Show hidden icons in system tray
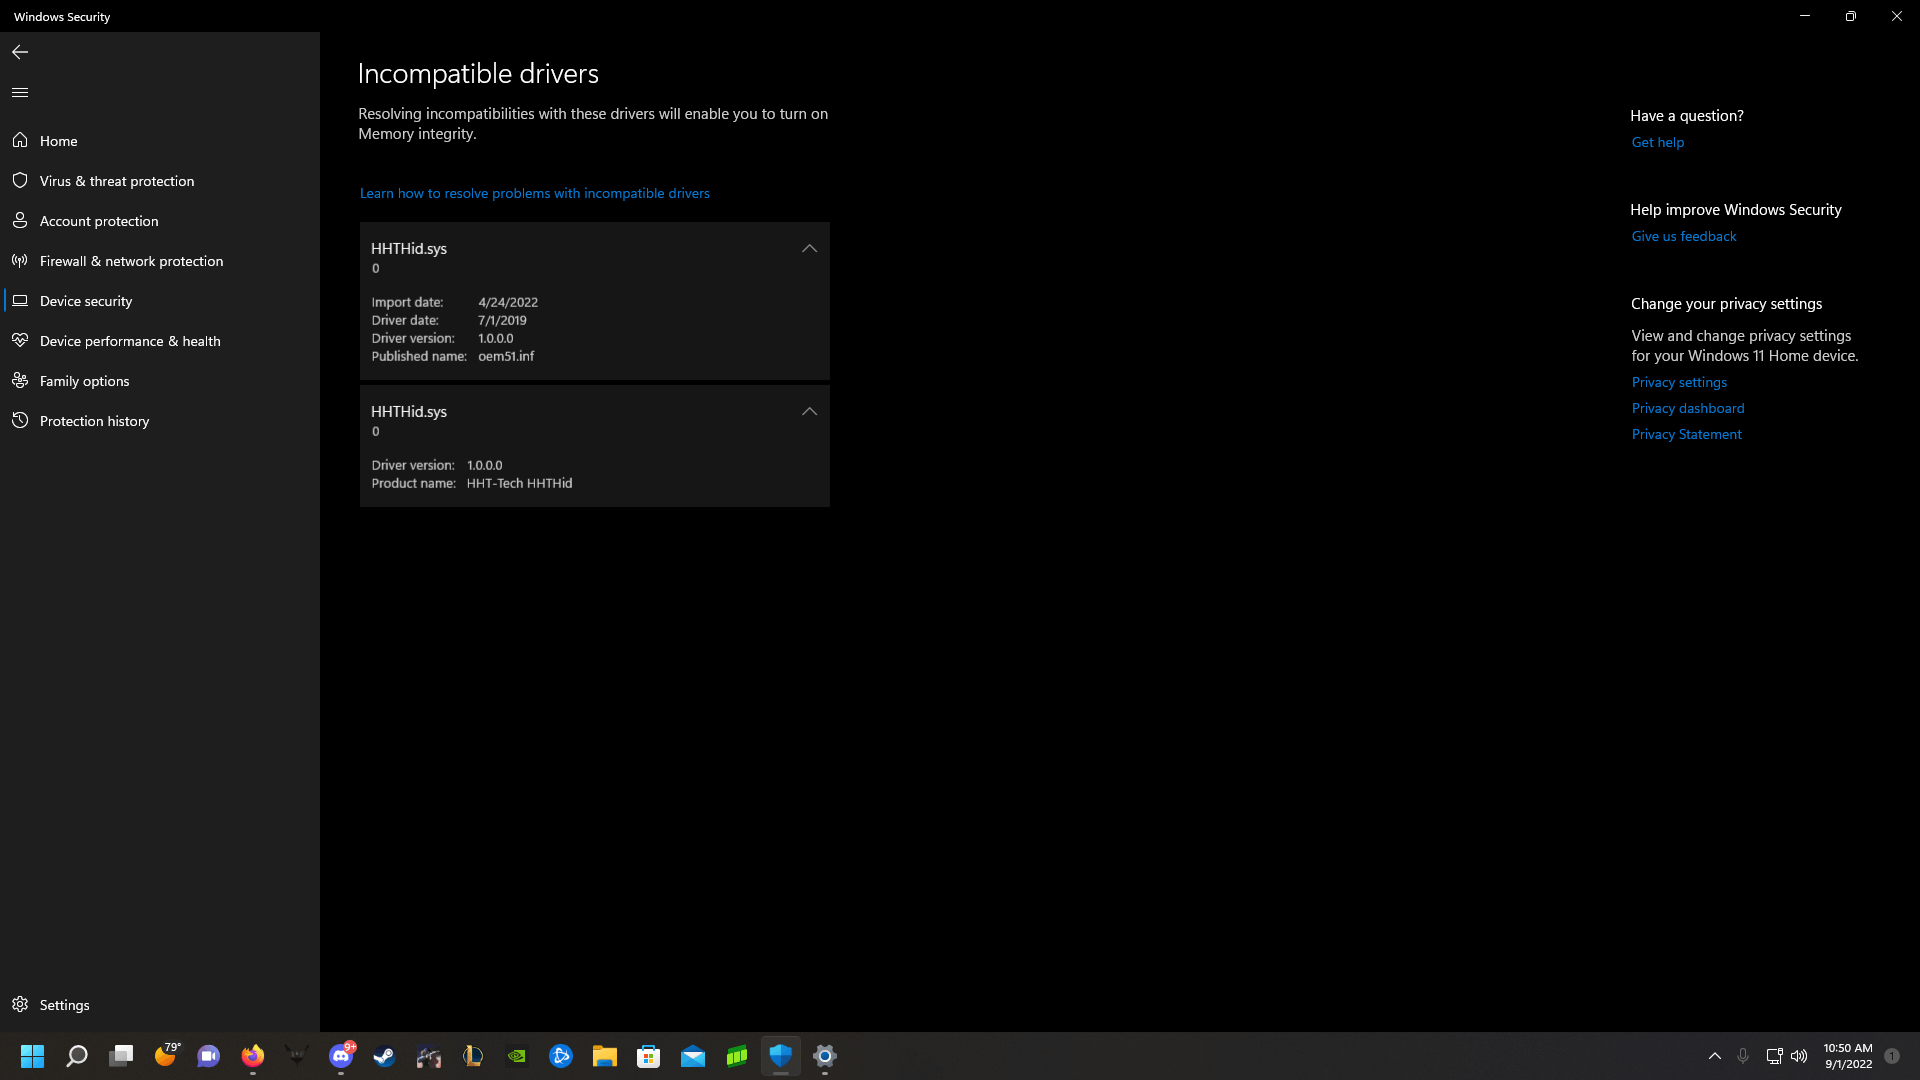This screenshot has width=1920, height=1080. coord(1714,1056)
